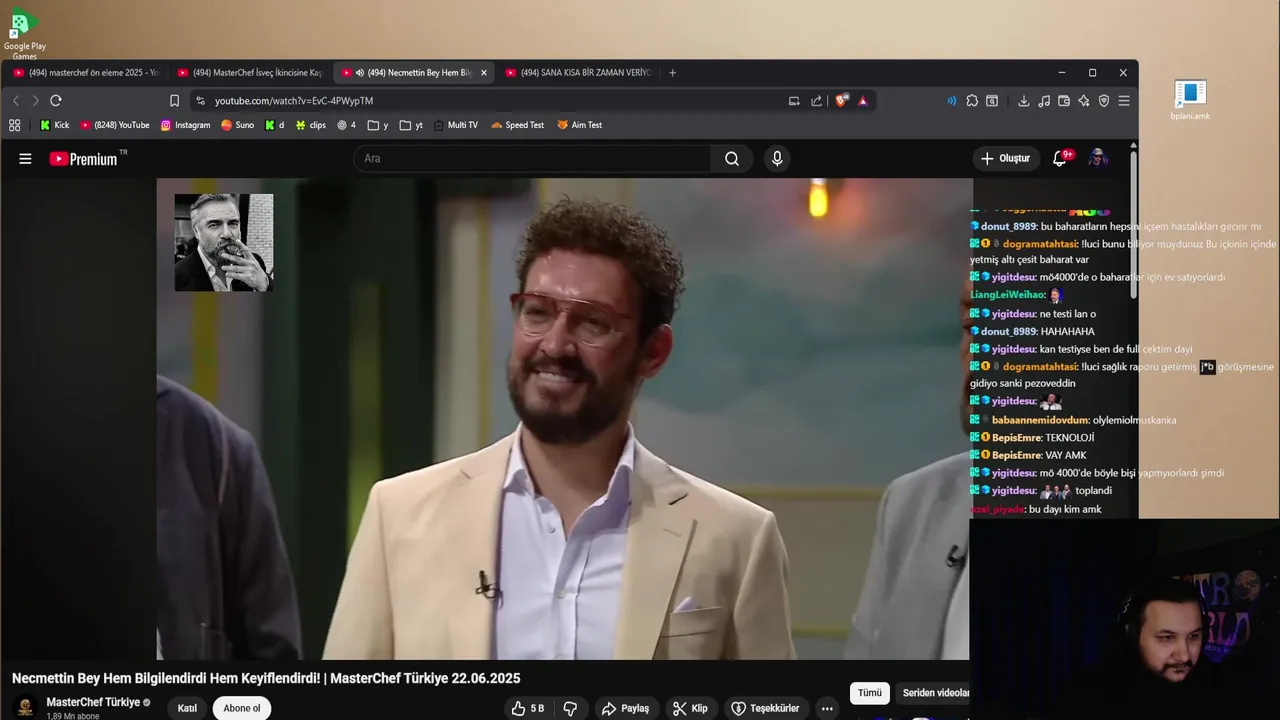
Task: Open Speed Test bookmark
Action: (517, 125)
